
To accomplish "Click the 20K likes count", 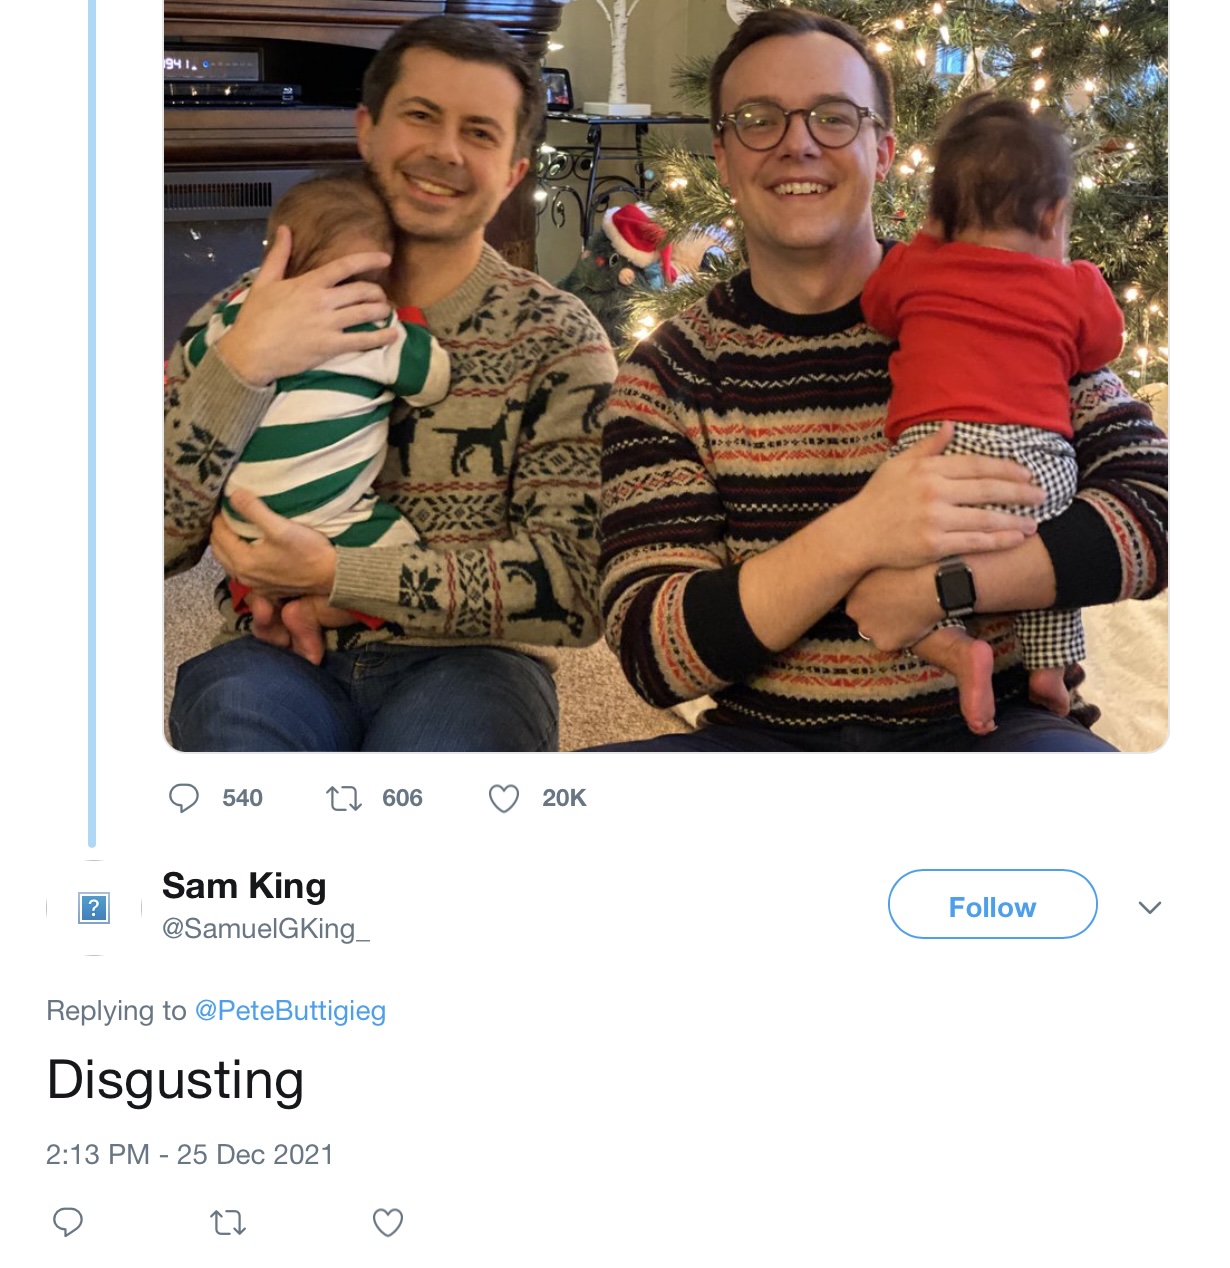I will [564, 798].
